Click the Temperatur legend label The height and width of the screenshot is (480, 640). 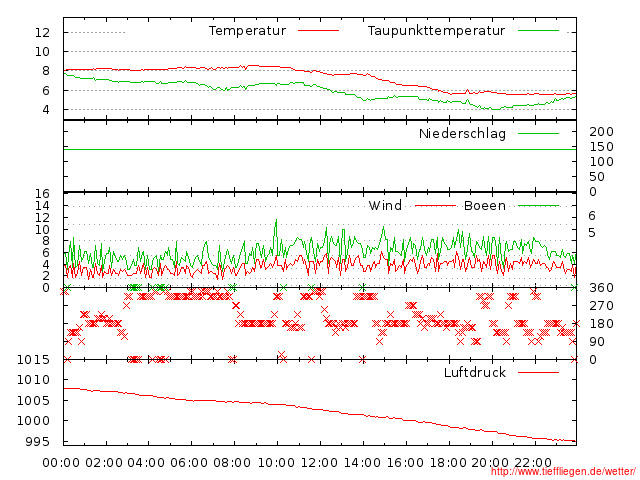pyautogui.click(x=247, y=31)
